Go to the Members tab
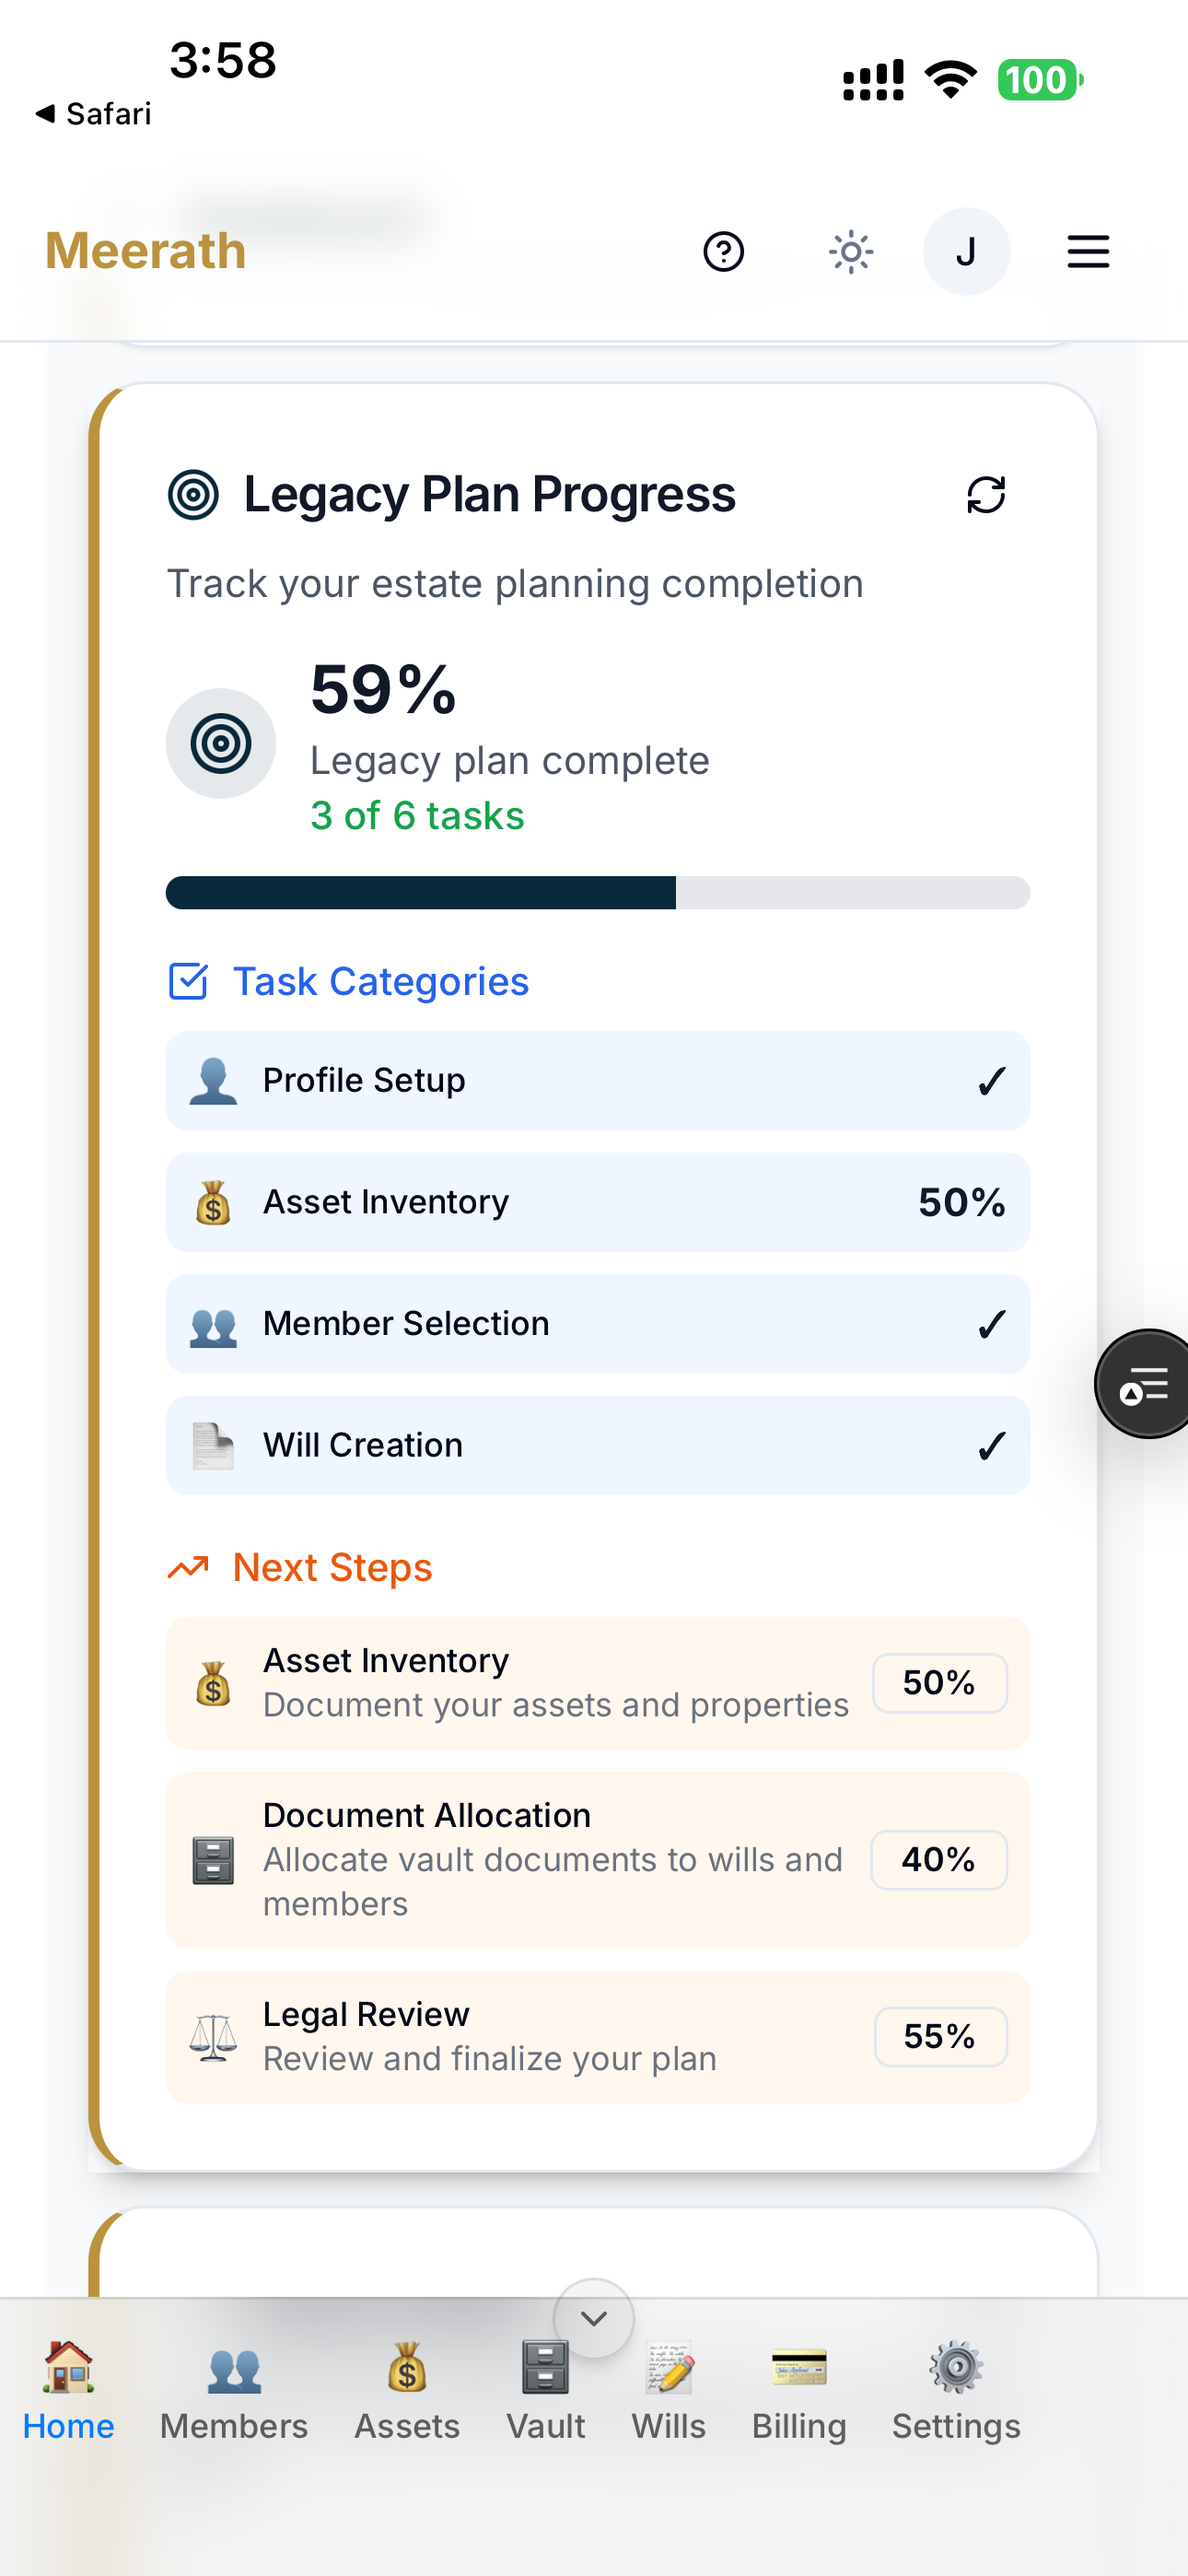Image resolution: width=1188 pixels, height=2576 pixels. (234, 2392)
